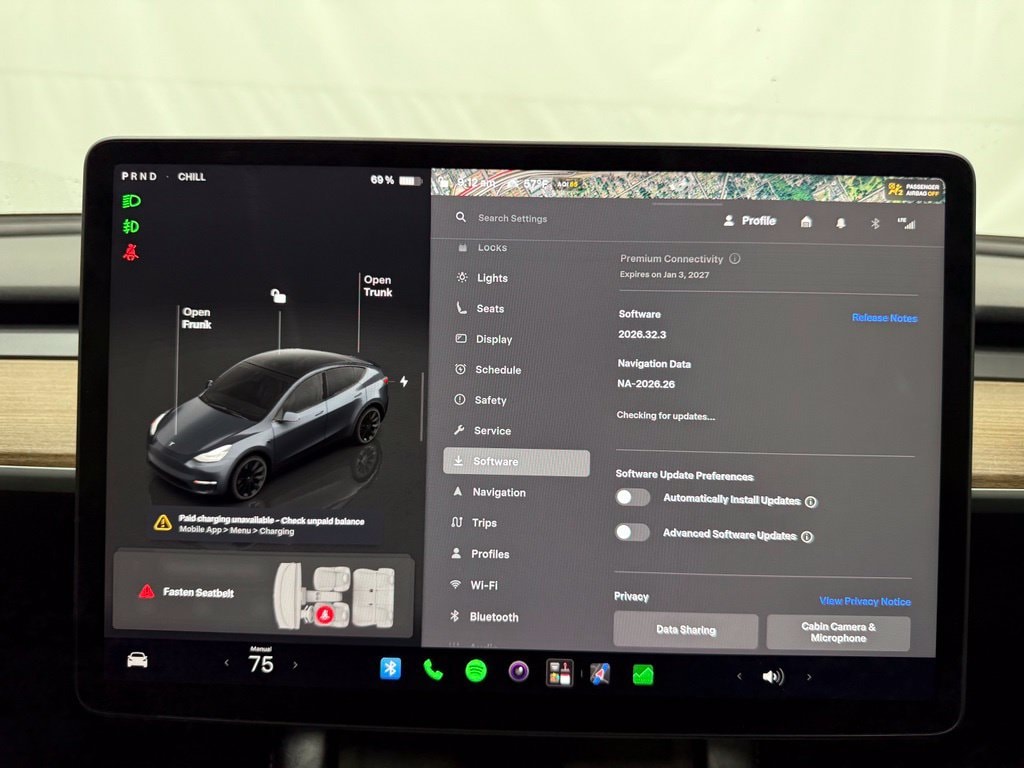Tap the blue Bluetooth dock icon
Viewport: 1024px width, 768px height.
391,668
